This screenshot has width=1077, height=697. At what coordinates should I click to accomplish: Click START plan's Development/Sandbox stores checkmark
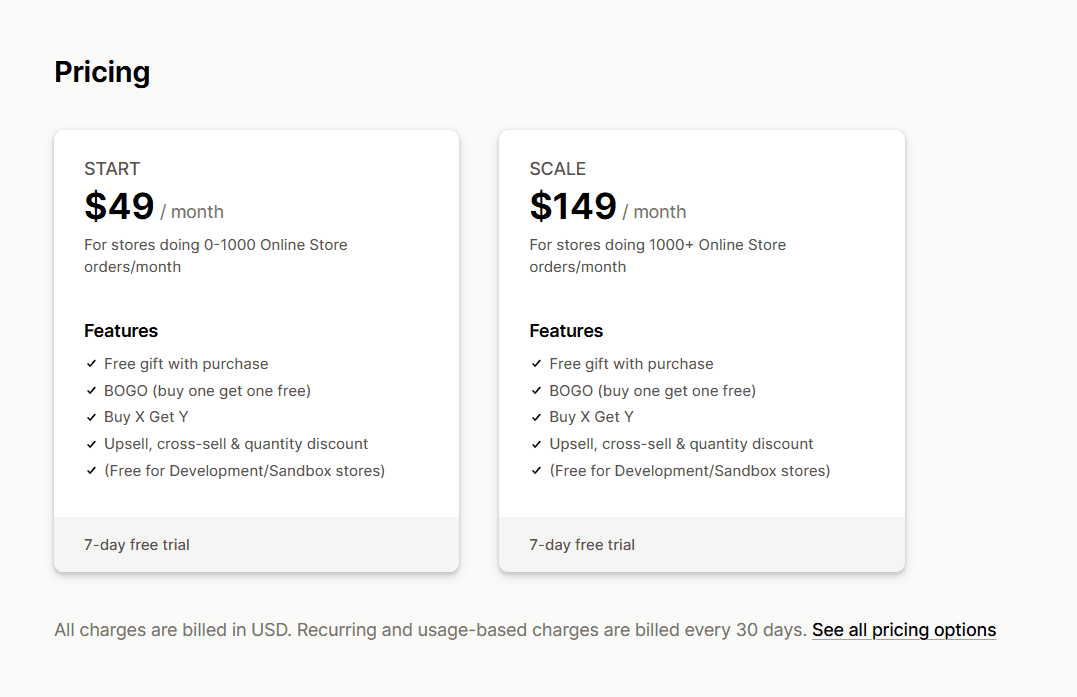(x=91, y=471)
